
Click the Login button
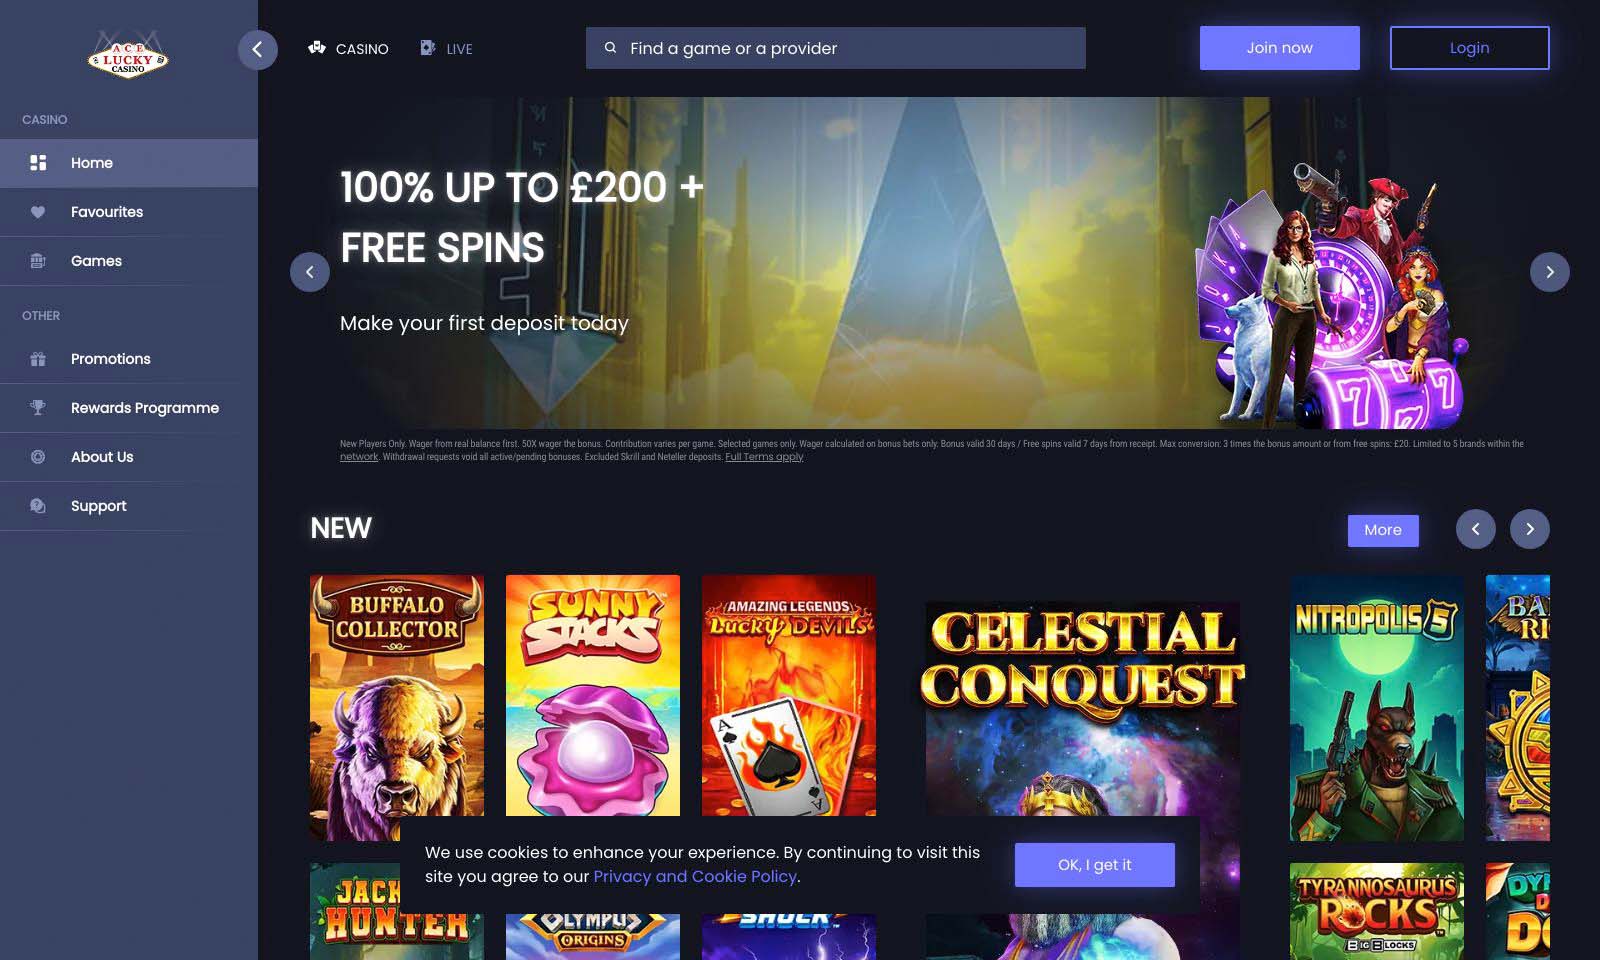pos(1470,48)
